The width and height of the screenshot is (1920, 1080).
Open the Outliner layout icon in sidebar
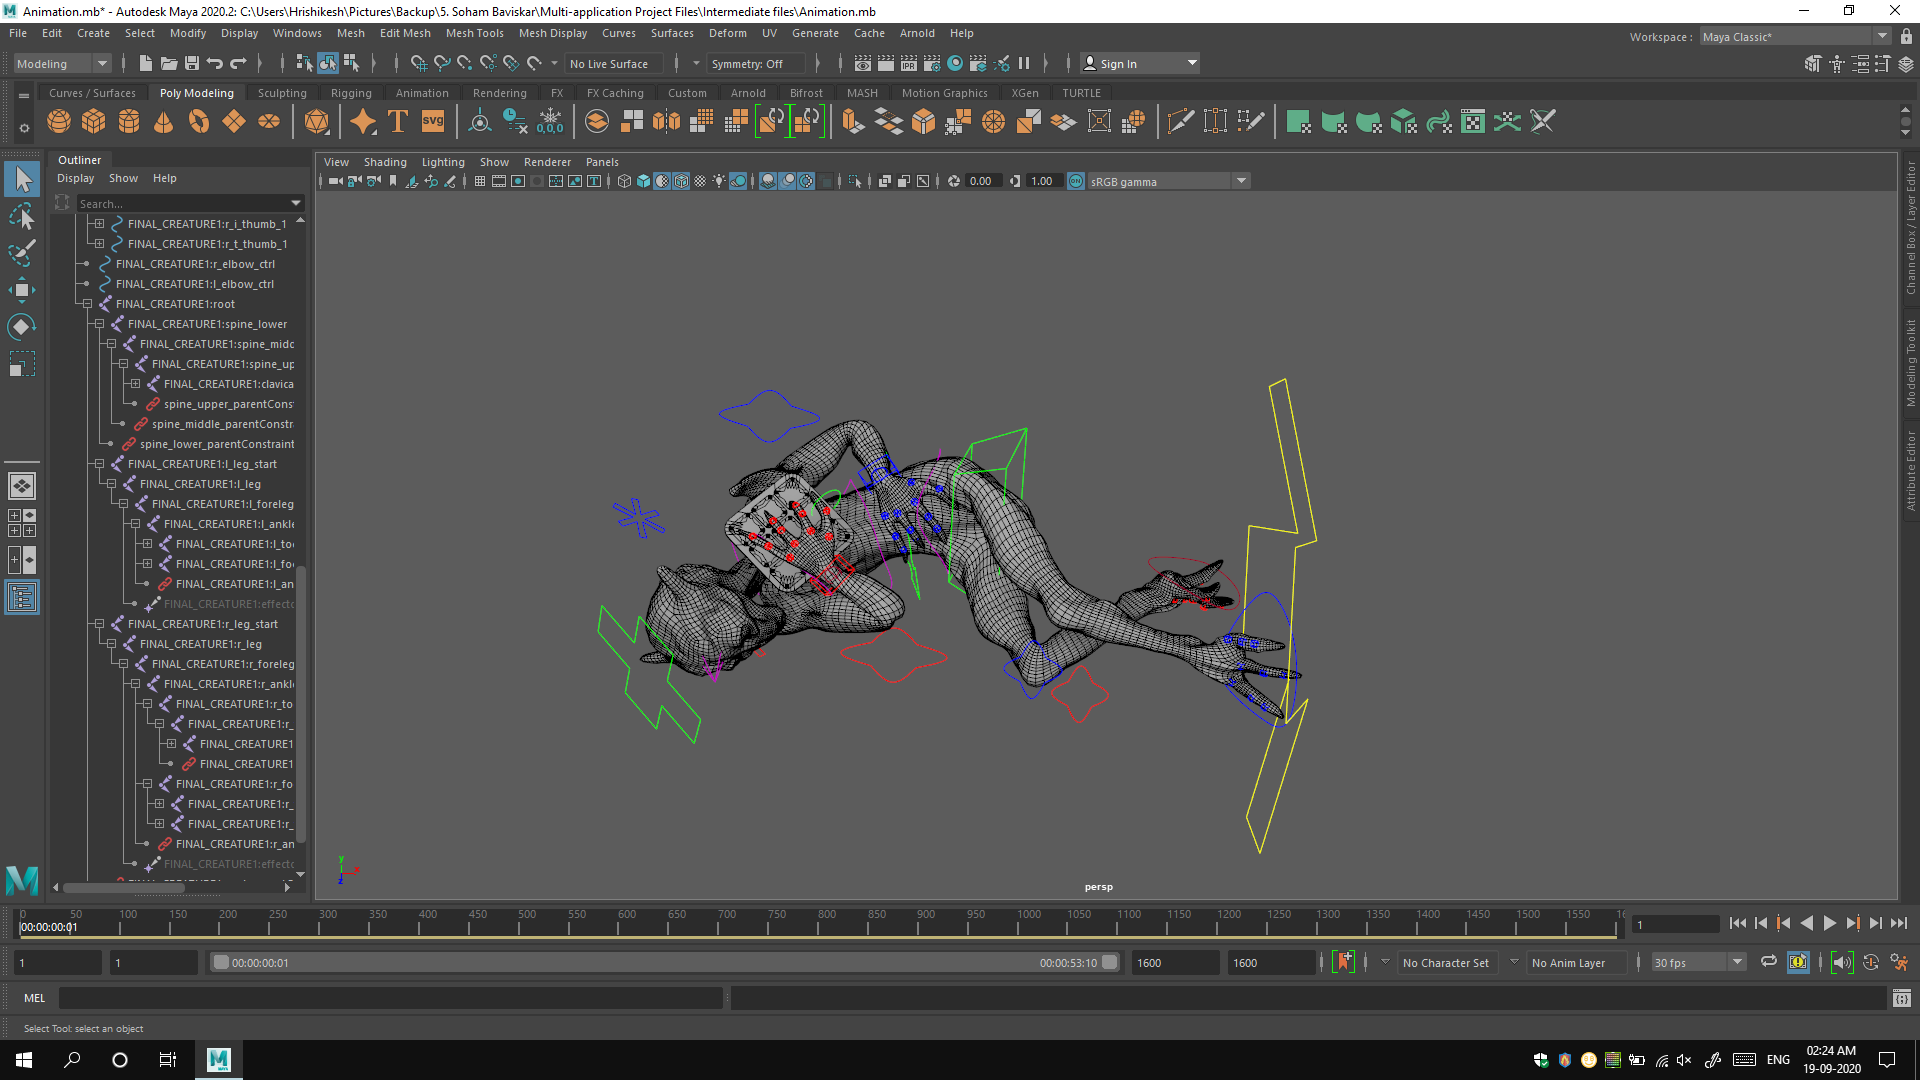pyautogui.click(x=22, y=598)
